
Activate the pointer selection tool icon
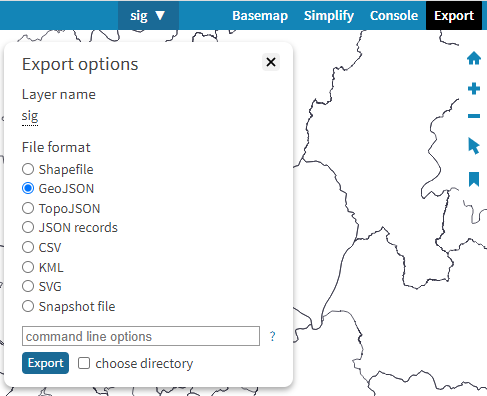pos(474,146)
